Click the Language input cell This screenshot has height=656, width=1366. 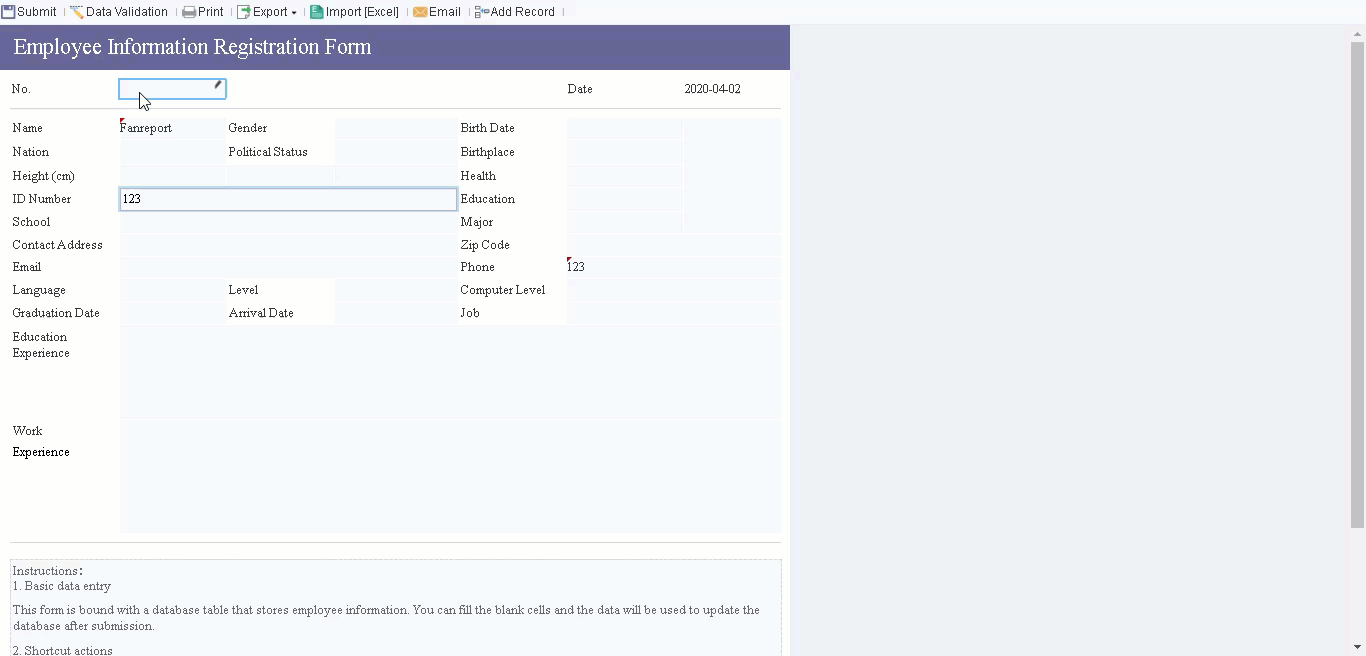click(172, 290)
